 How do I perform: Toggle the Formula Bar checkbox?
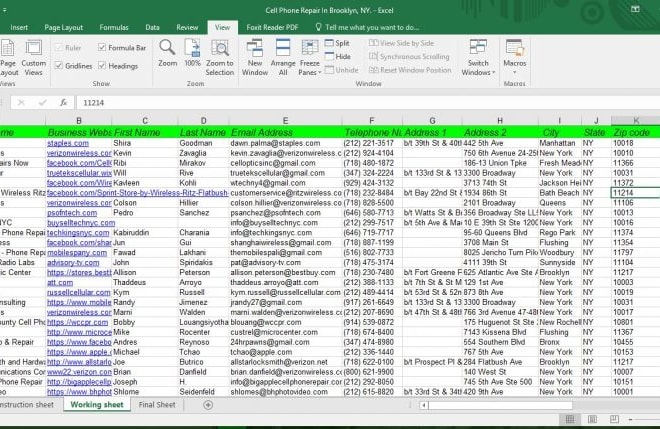pyautogui.click(x=102, y=47)
